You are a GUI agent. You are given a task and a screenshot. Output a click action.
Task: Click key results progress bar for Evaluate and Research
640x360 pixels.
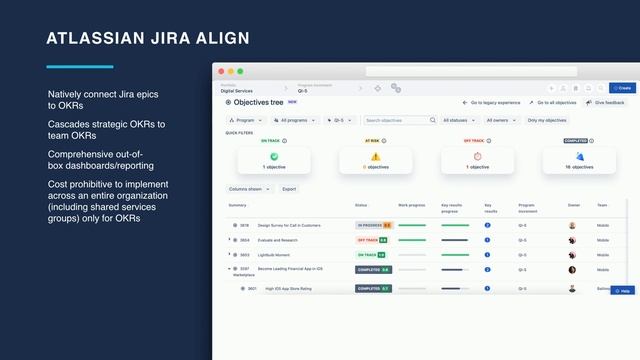click(455, 240)
